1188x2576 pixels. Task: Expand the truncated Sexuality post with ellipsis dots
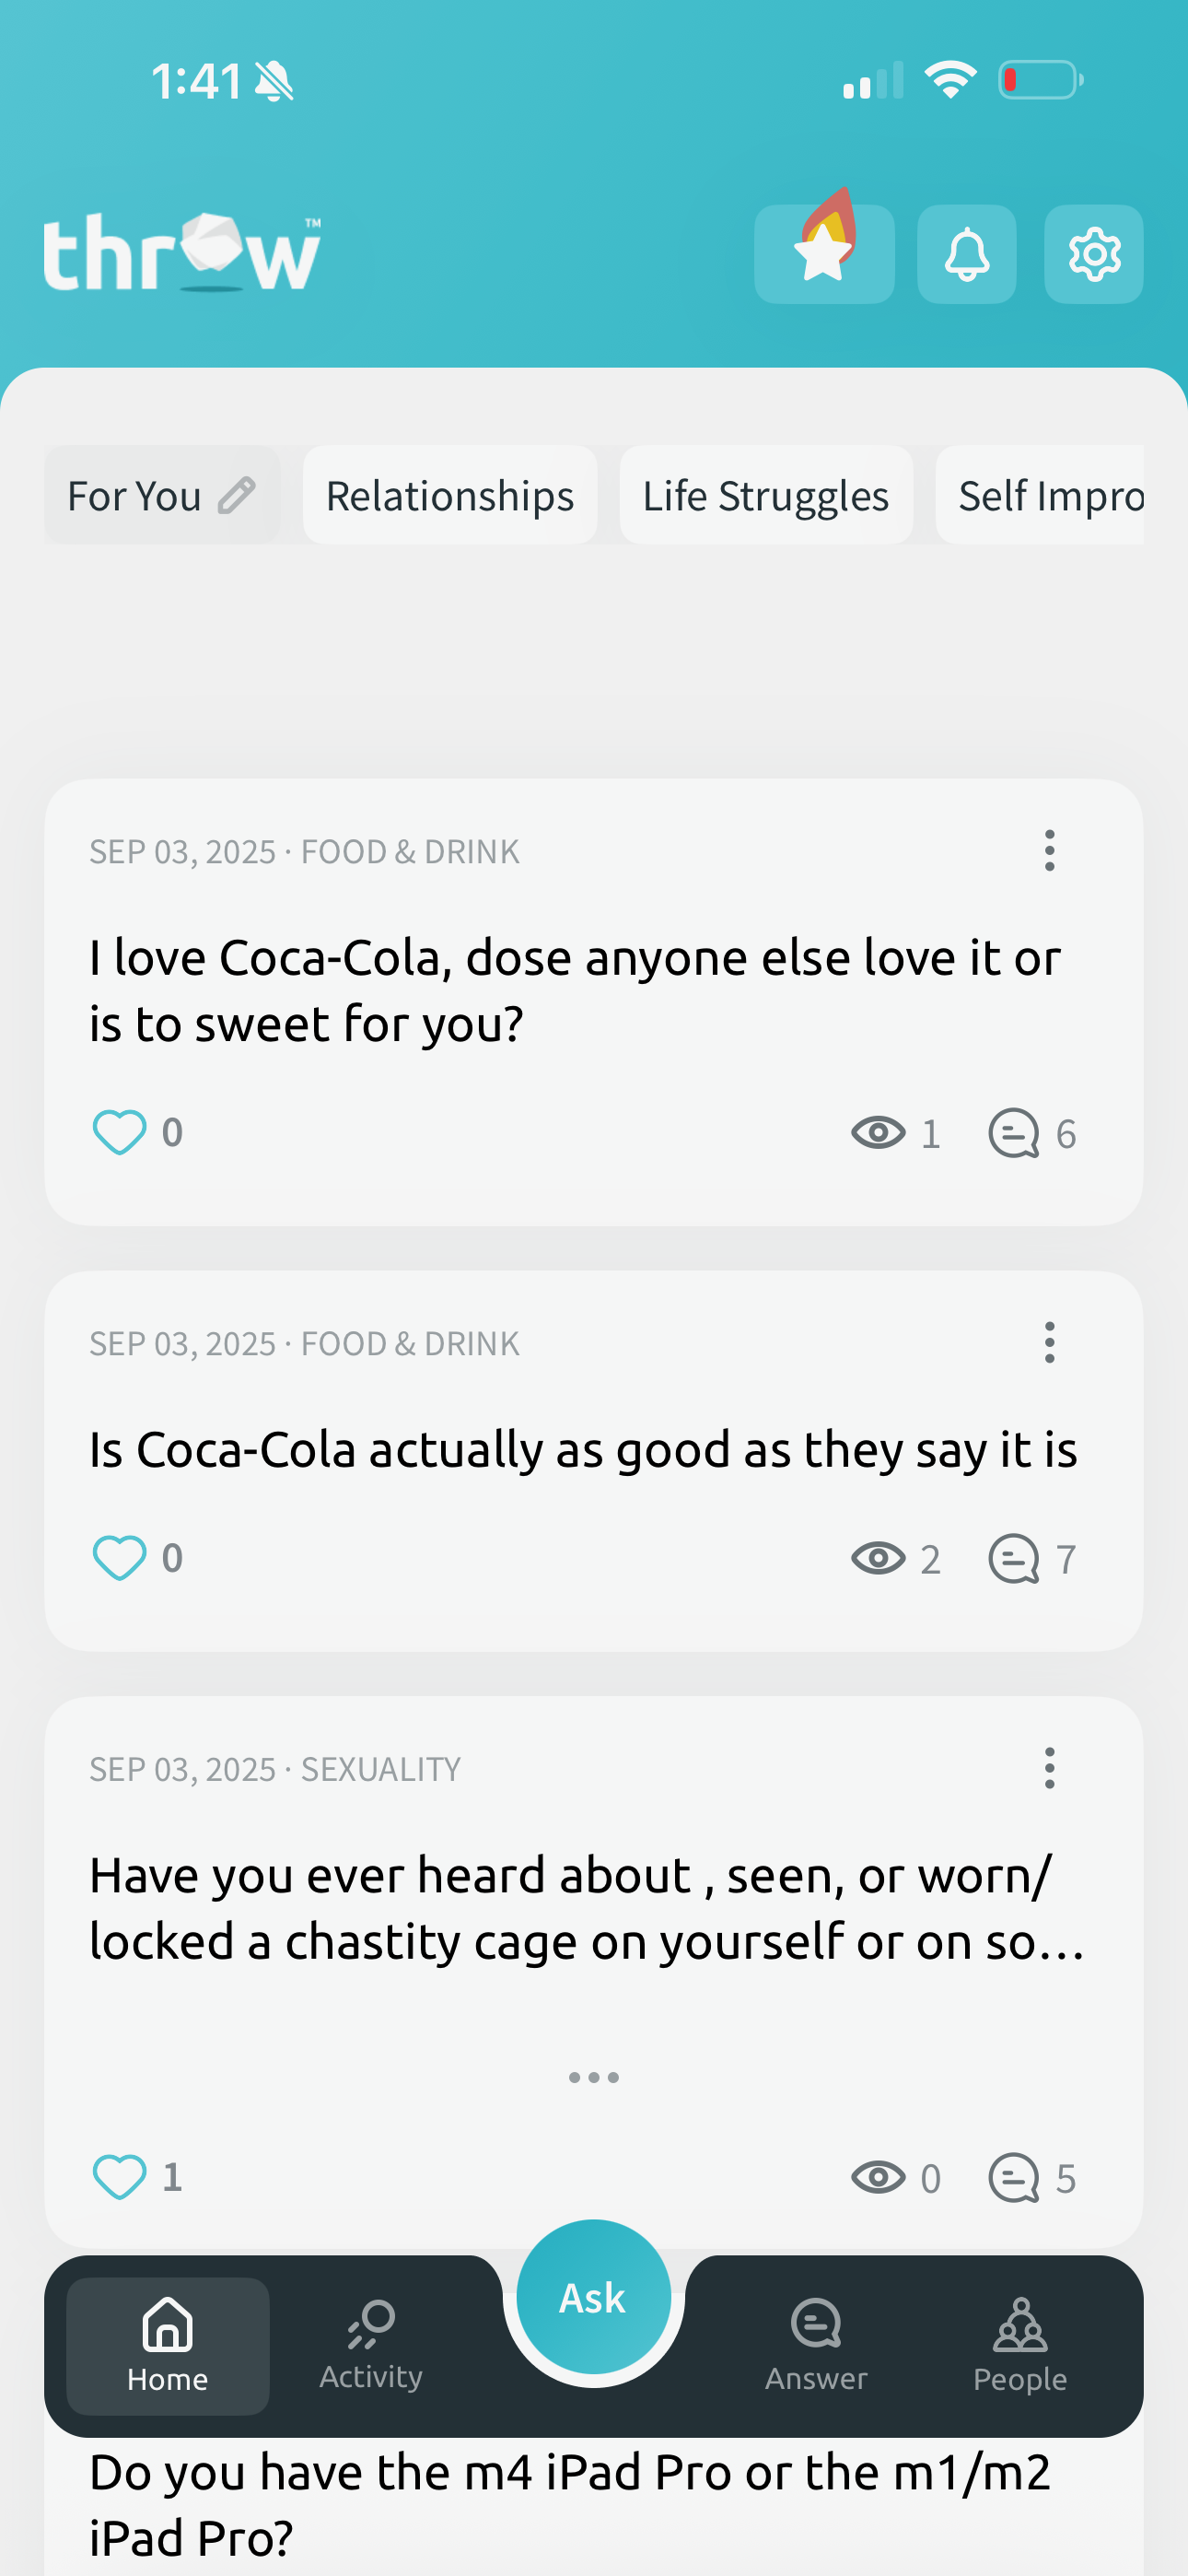(x=593, y=2077)
